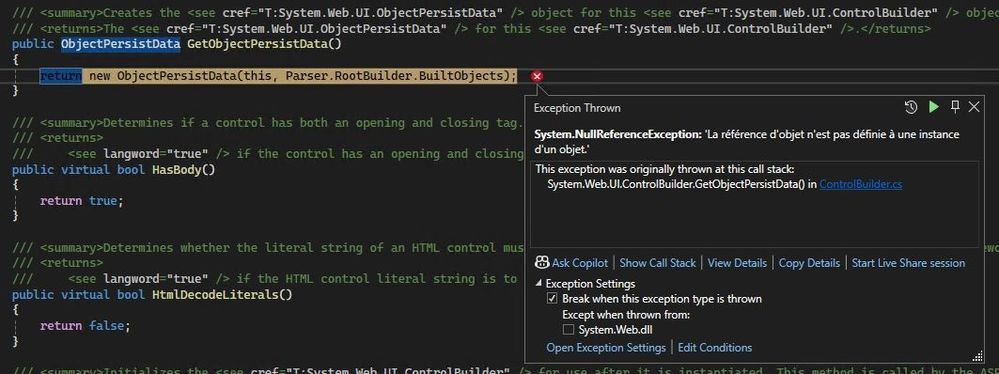Click the red exception error icon
Screen dimensions: 999x374
[537, 76]
